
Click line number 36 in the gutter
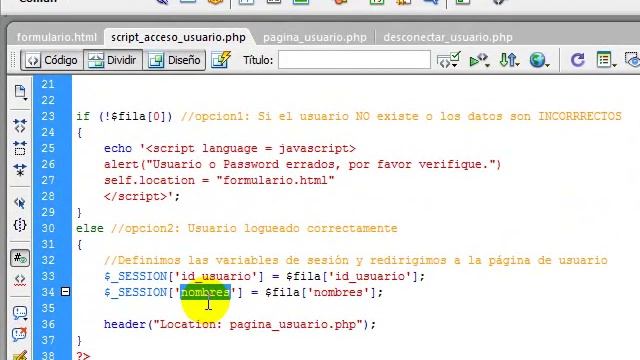pos(48,324)
